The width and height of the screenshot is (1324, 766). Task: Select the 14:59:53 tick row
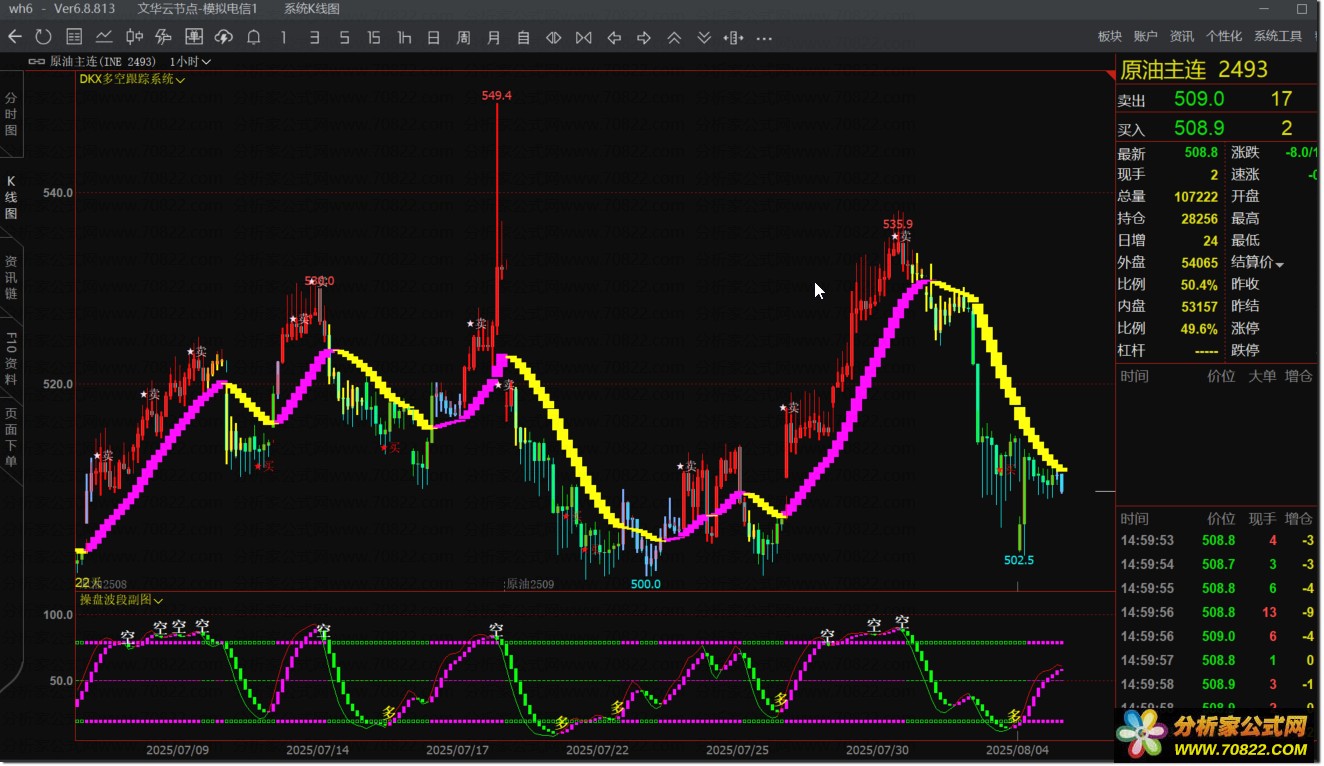click(x=1217, y=541)
